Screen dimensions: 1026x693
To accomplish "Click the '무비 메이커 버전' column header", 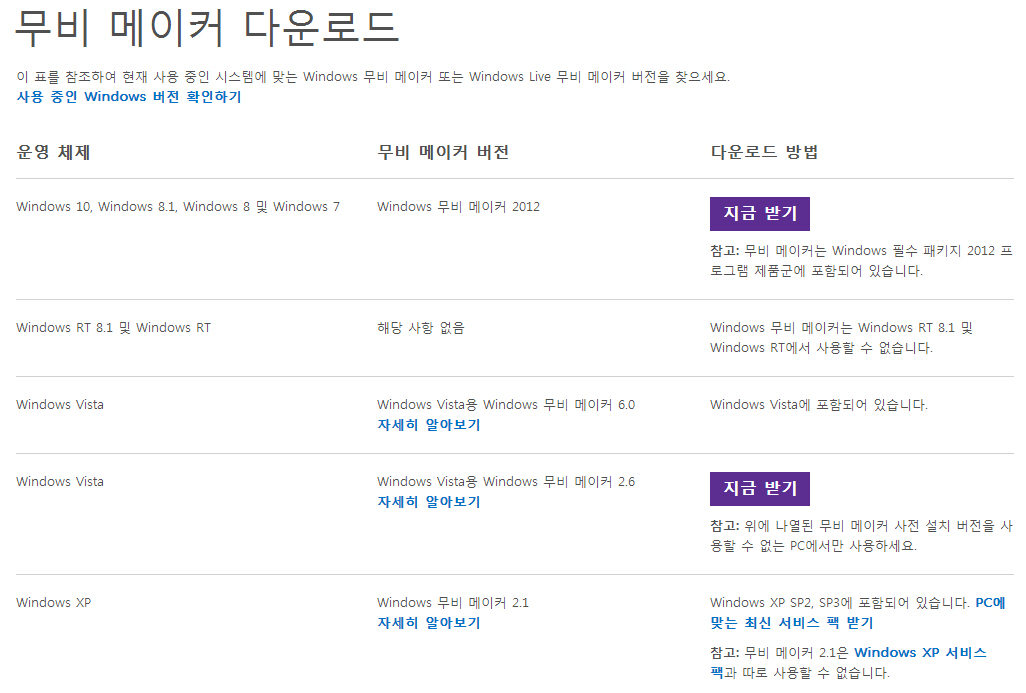I will coord(443,152).
